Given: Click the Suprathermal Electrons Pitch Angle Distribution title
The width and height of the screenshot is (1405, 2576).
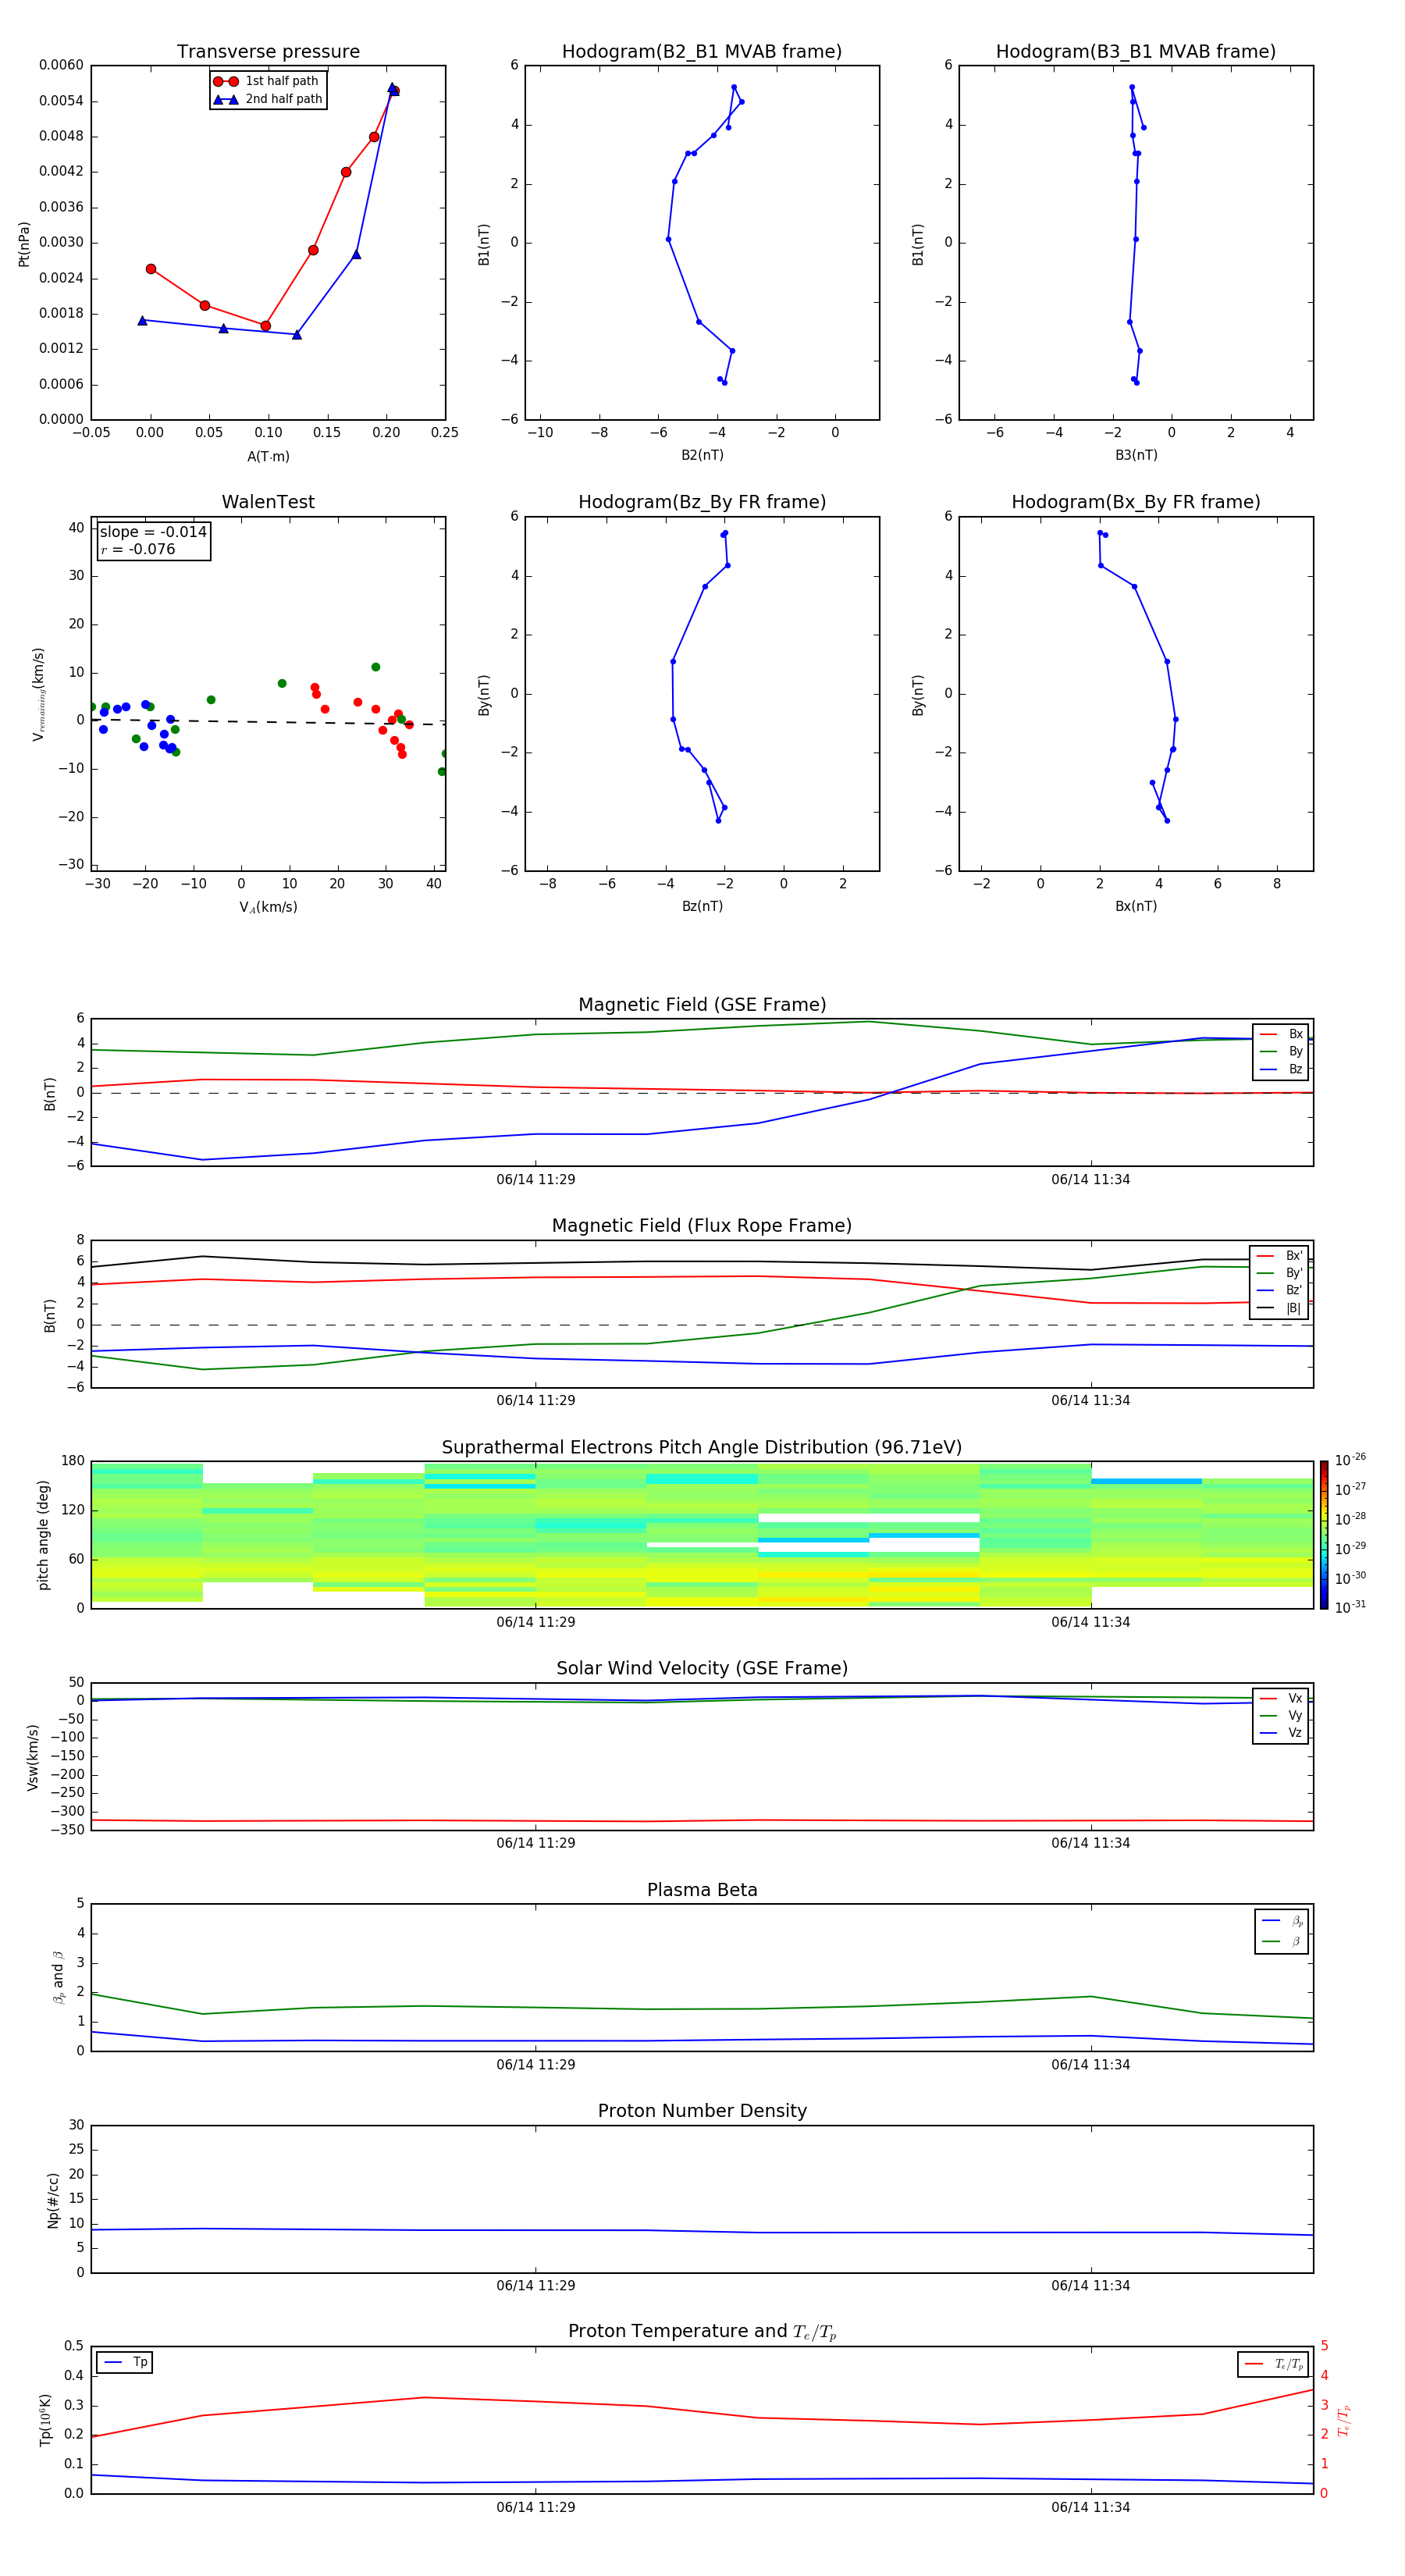Looking at the screenshot, I should tap(702, 1447).
